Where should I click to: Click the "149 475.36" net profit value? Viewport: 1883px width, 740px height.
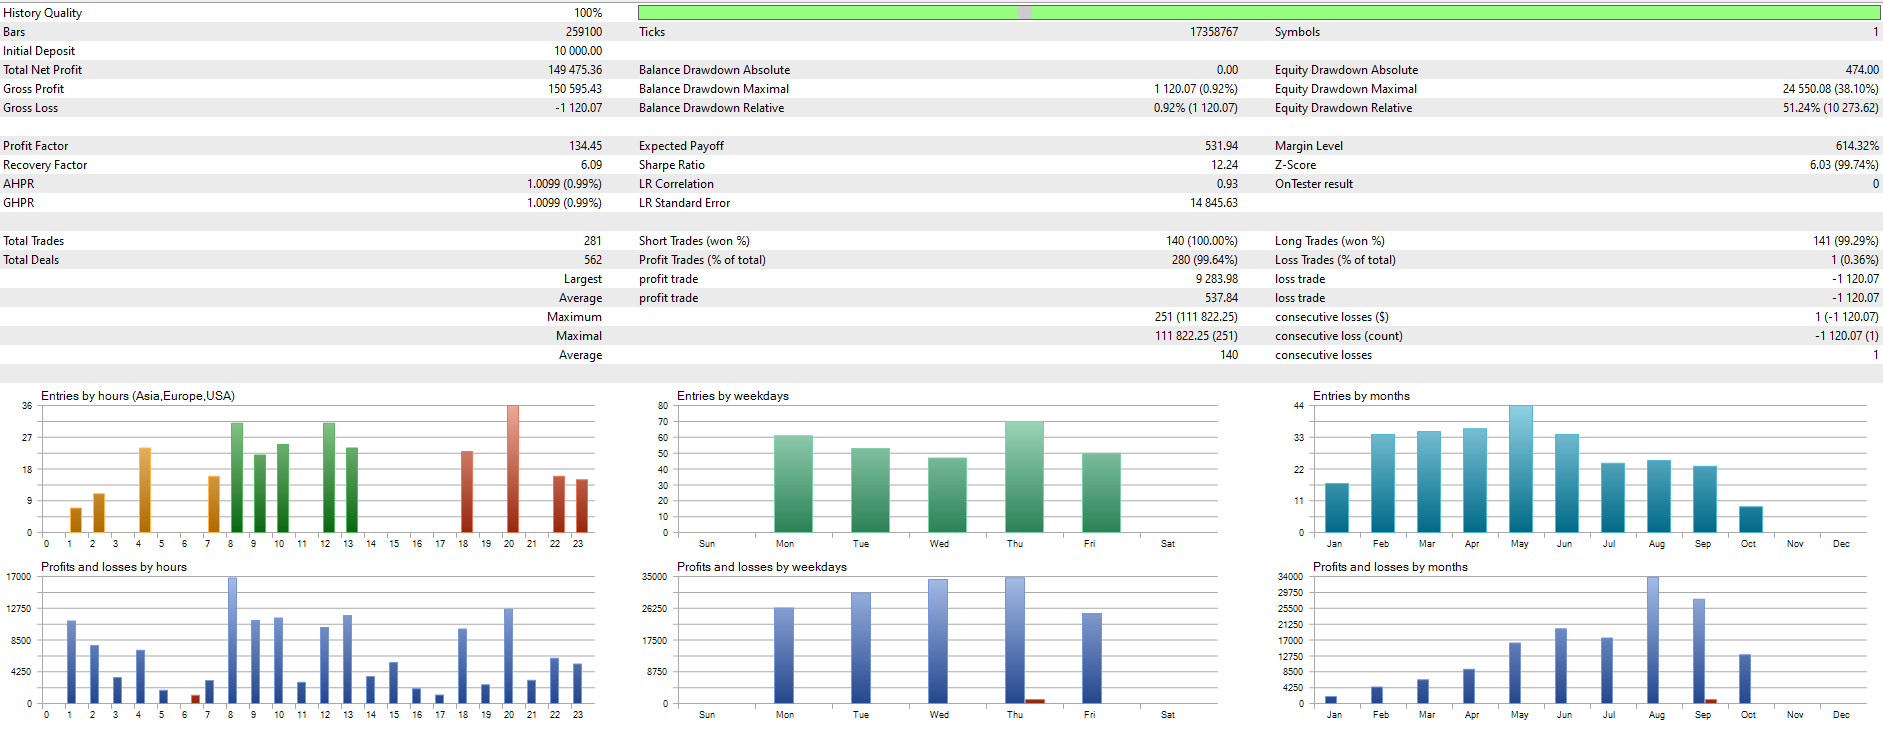[575, 70]
